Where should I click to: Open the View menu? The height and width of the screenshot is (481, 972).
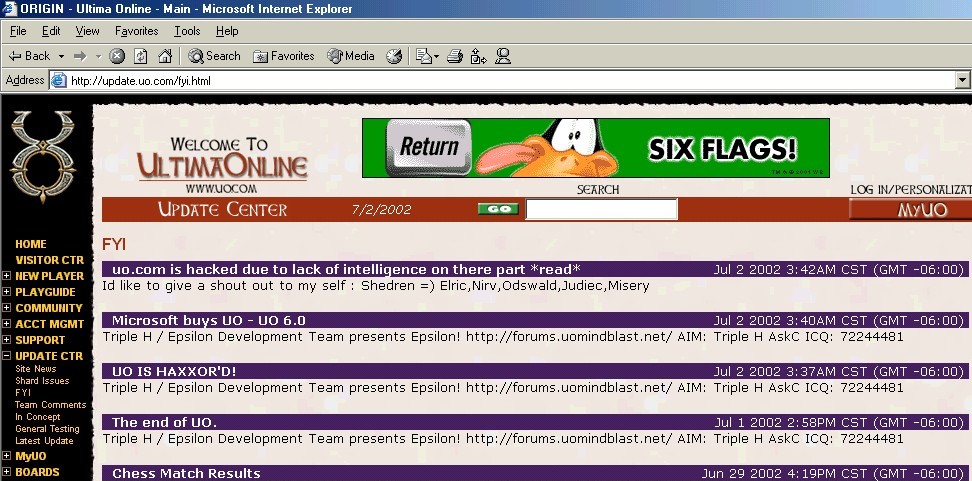tap(87, 31)
